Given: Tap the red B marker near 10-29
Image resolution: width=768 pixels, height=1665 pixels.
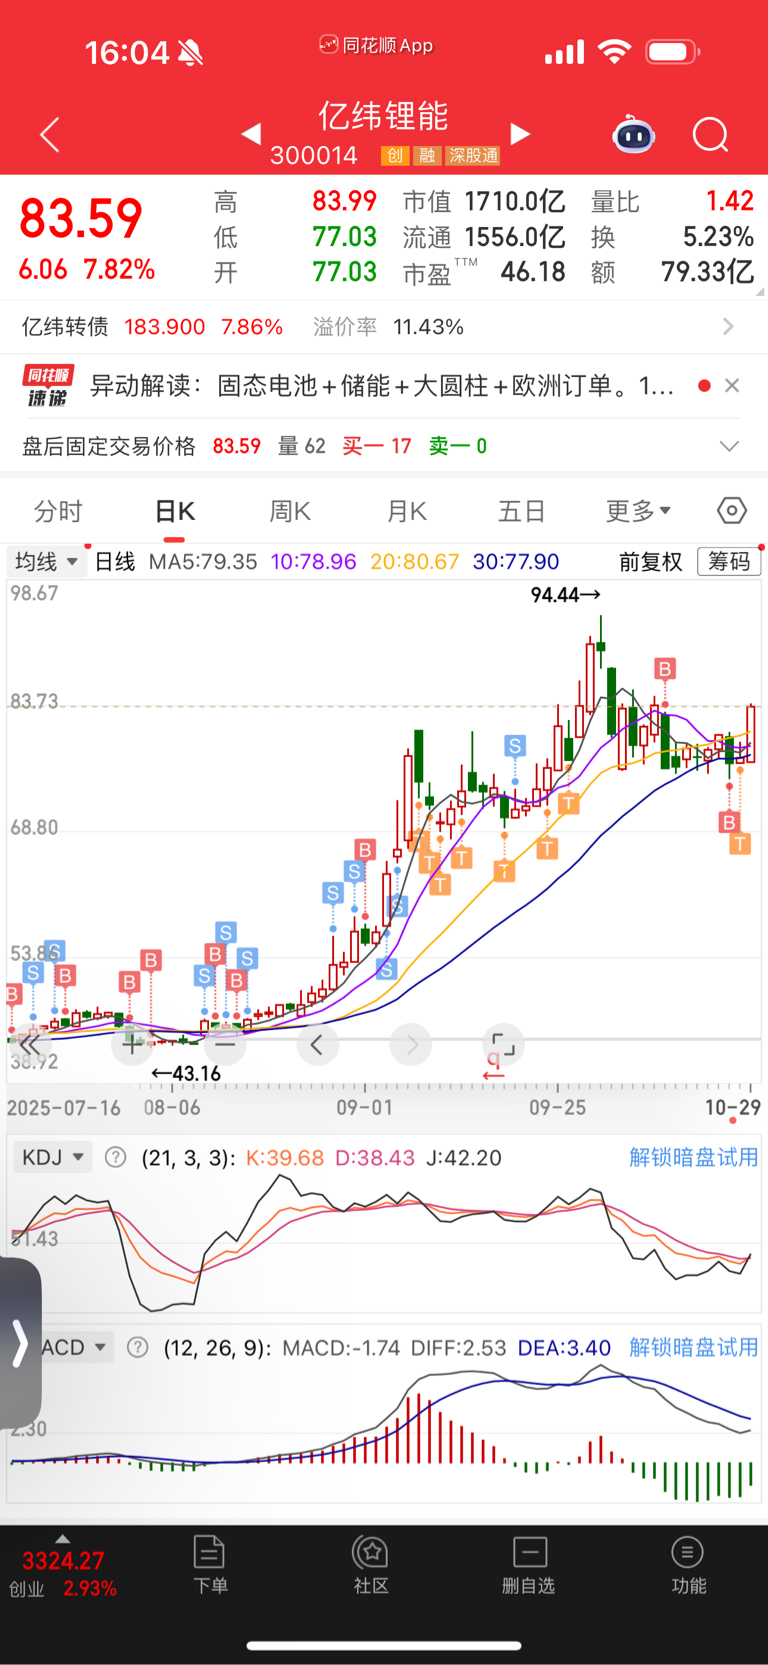Looking at the screenshot, I should [x=729, y=822].
